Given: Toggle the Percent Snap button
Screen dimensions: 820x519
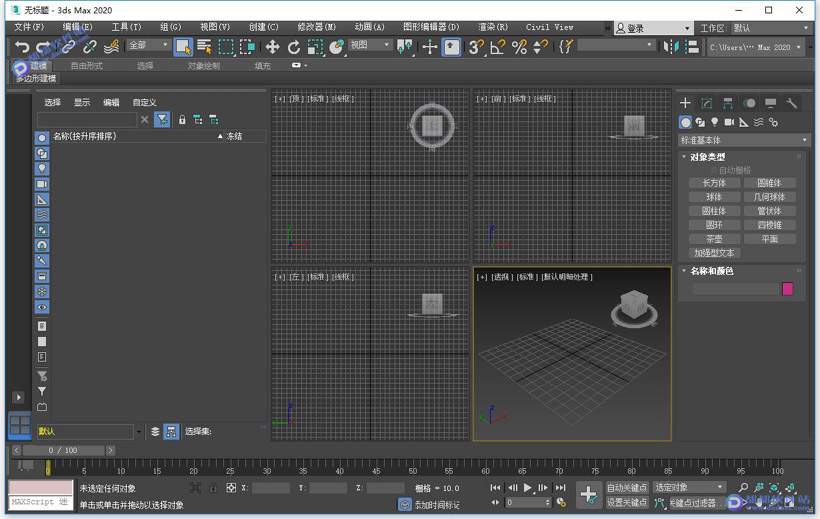Looking at the screenshot, I should [x=519, y=47].
